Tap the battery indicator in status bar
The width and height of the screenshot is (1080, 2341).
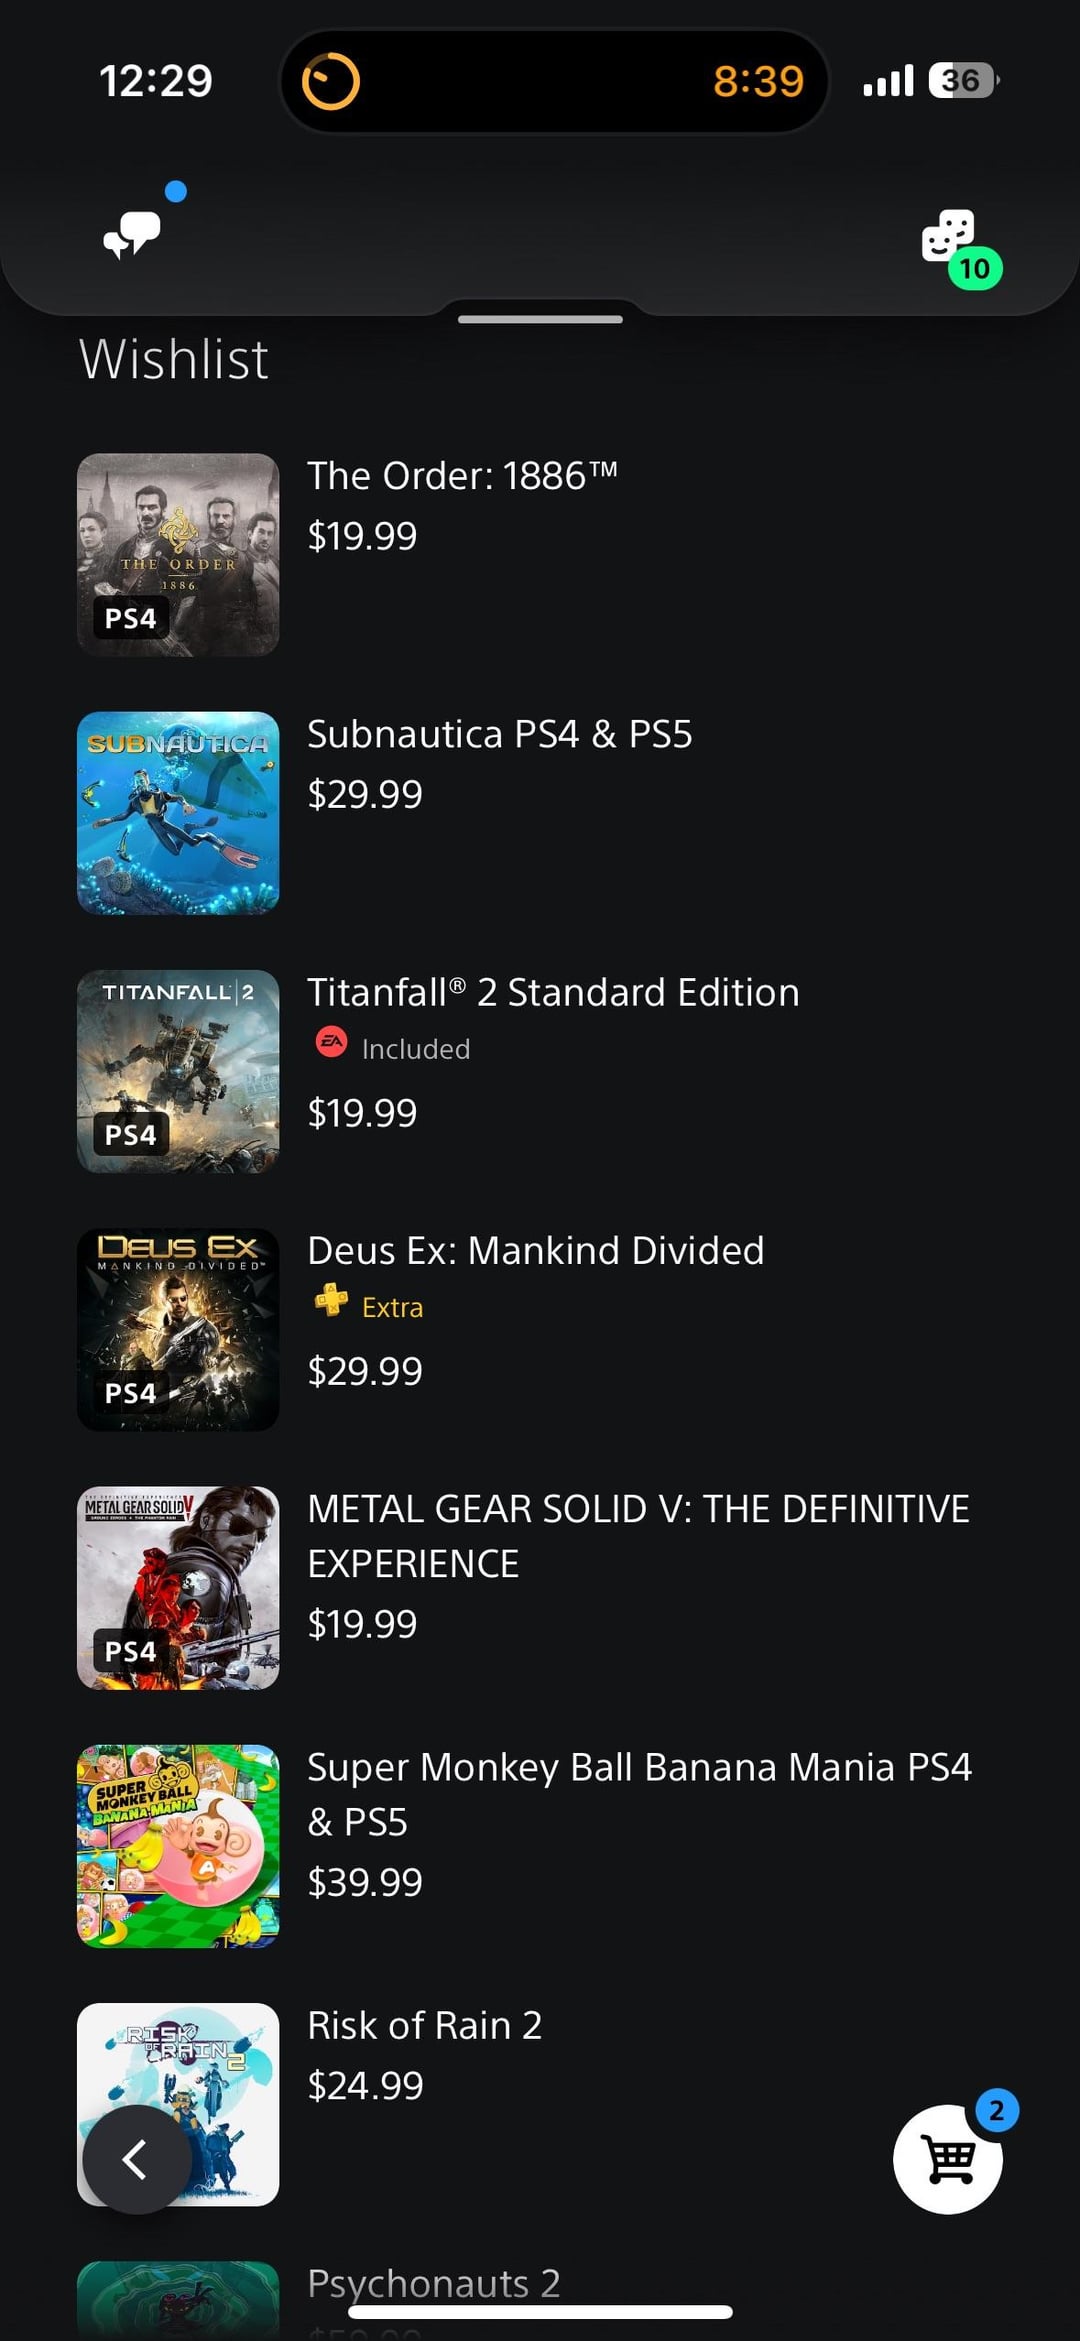963,81
